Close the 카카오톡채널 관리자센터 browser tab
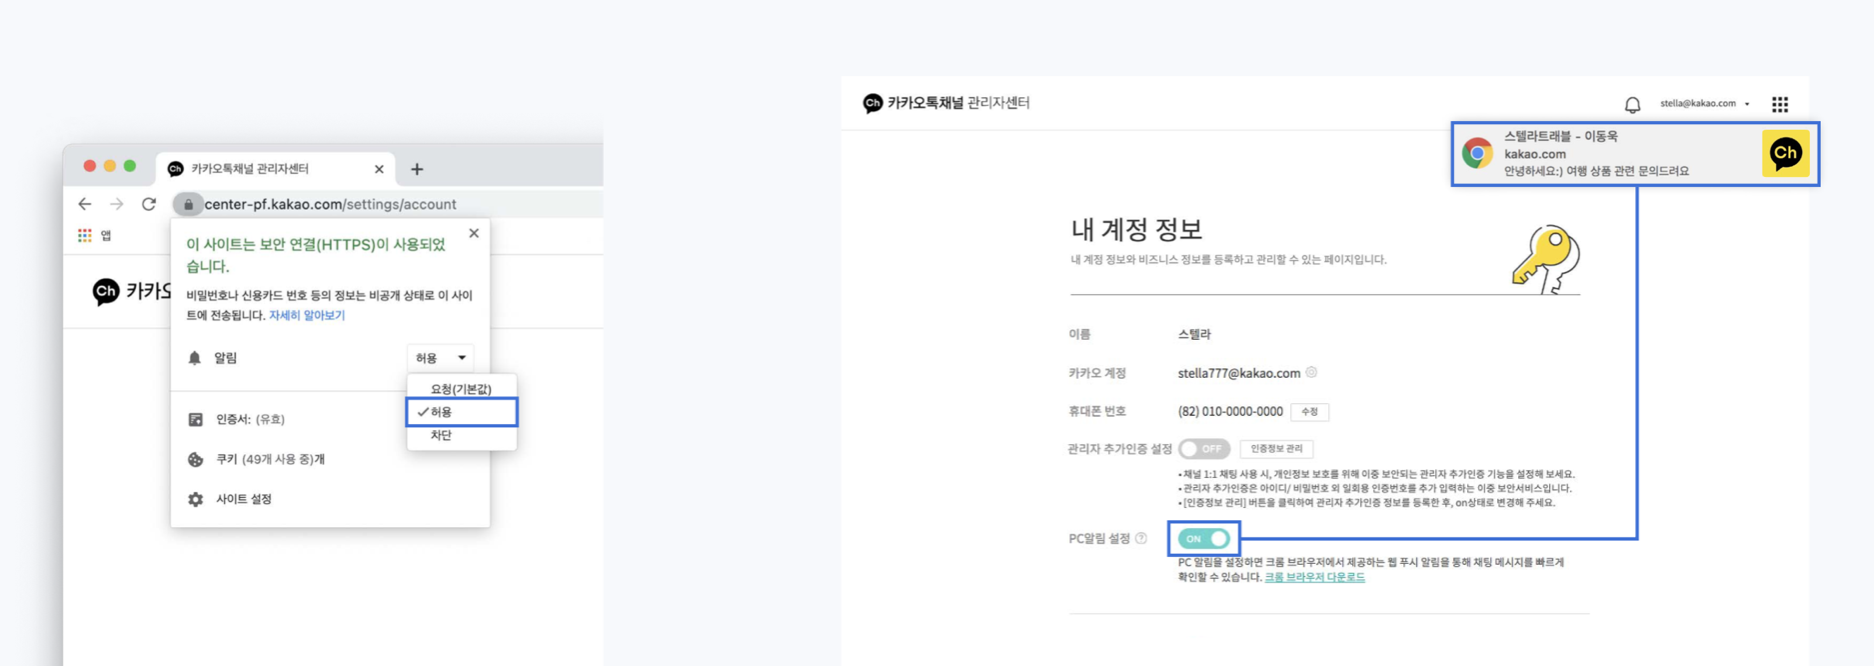 tap(379, 169)
